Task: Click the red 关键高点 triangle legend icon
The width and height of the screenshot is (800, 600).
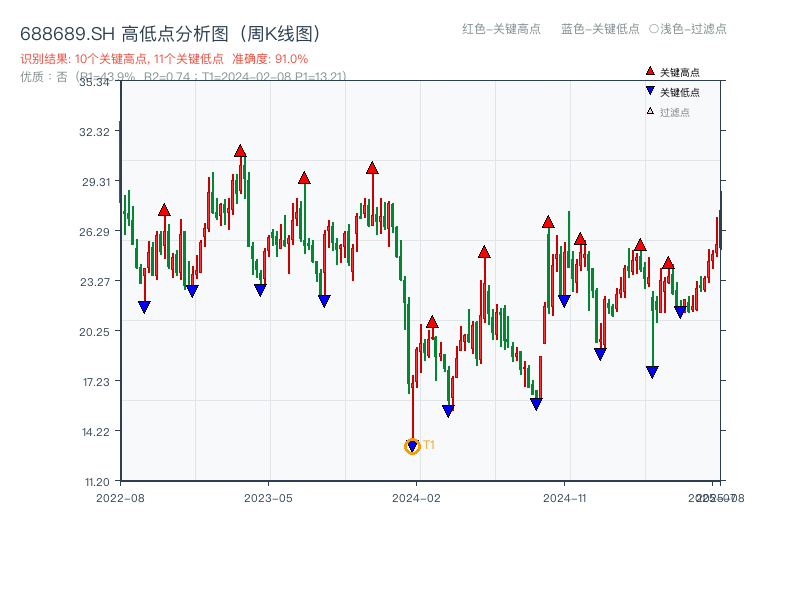Action: pos(650,71)
